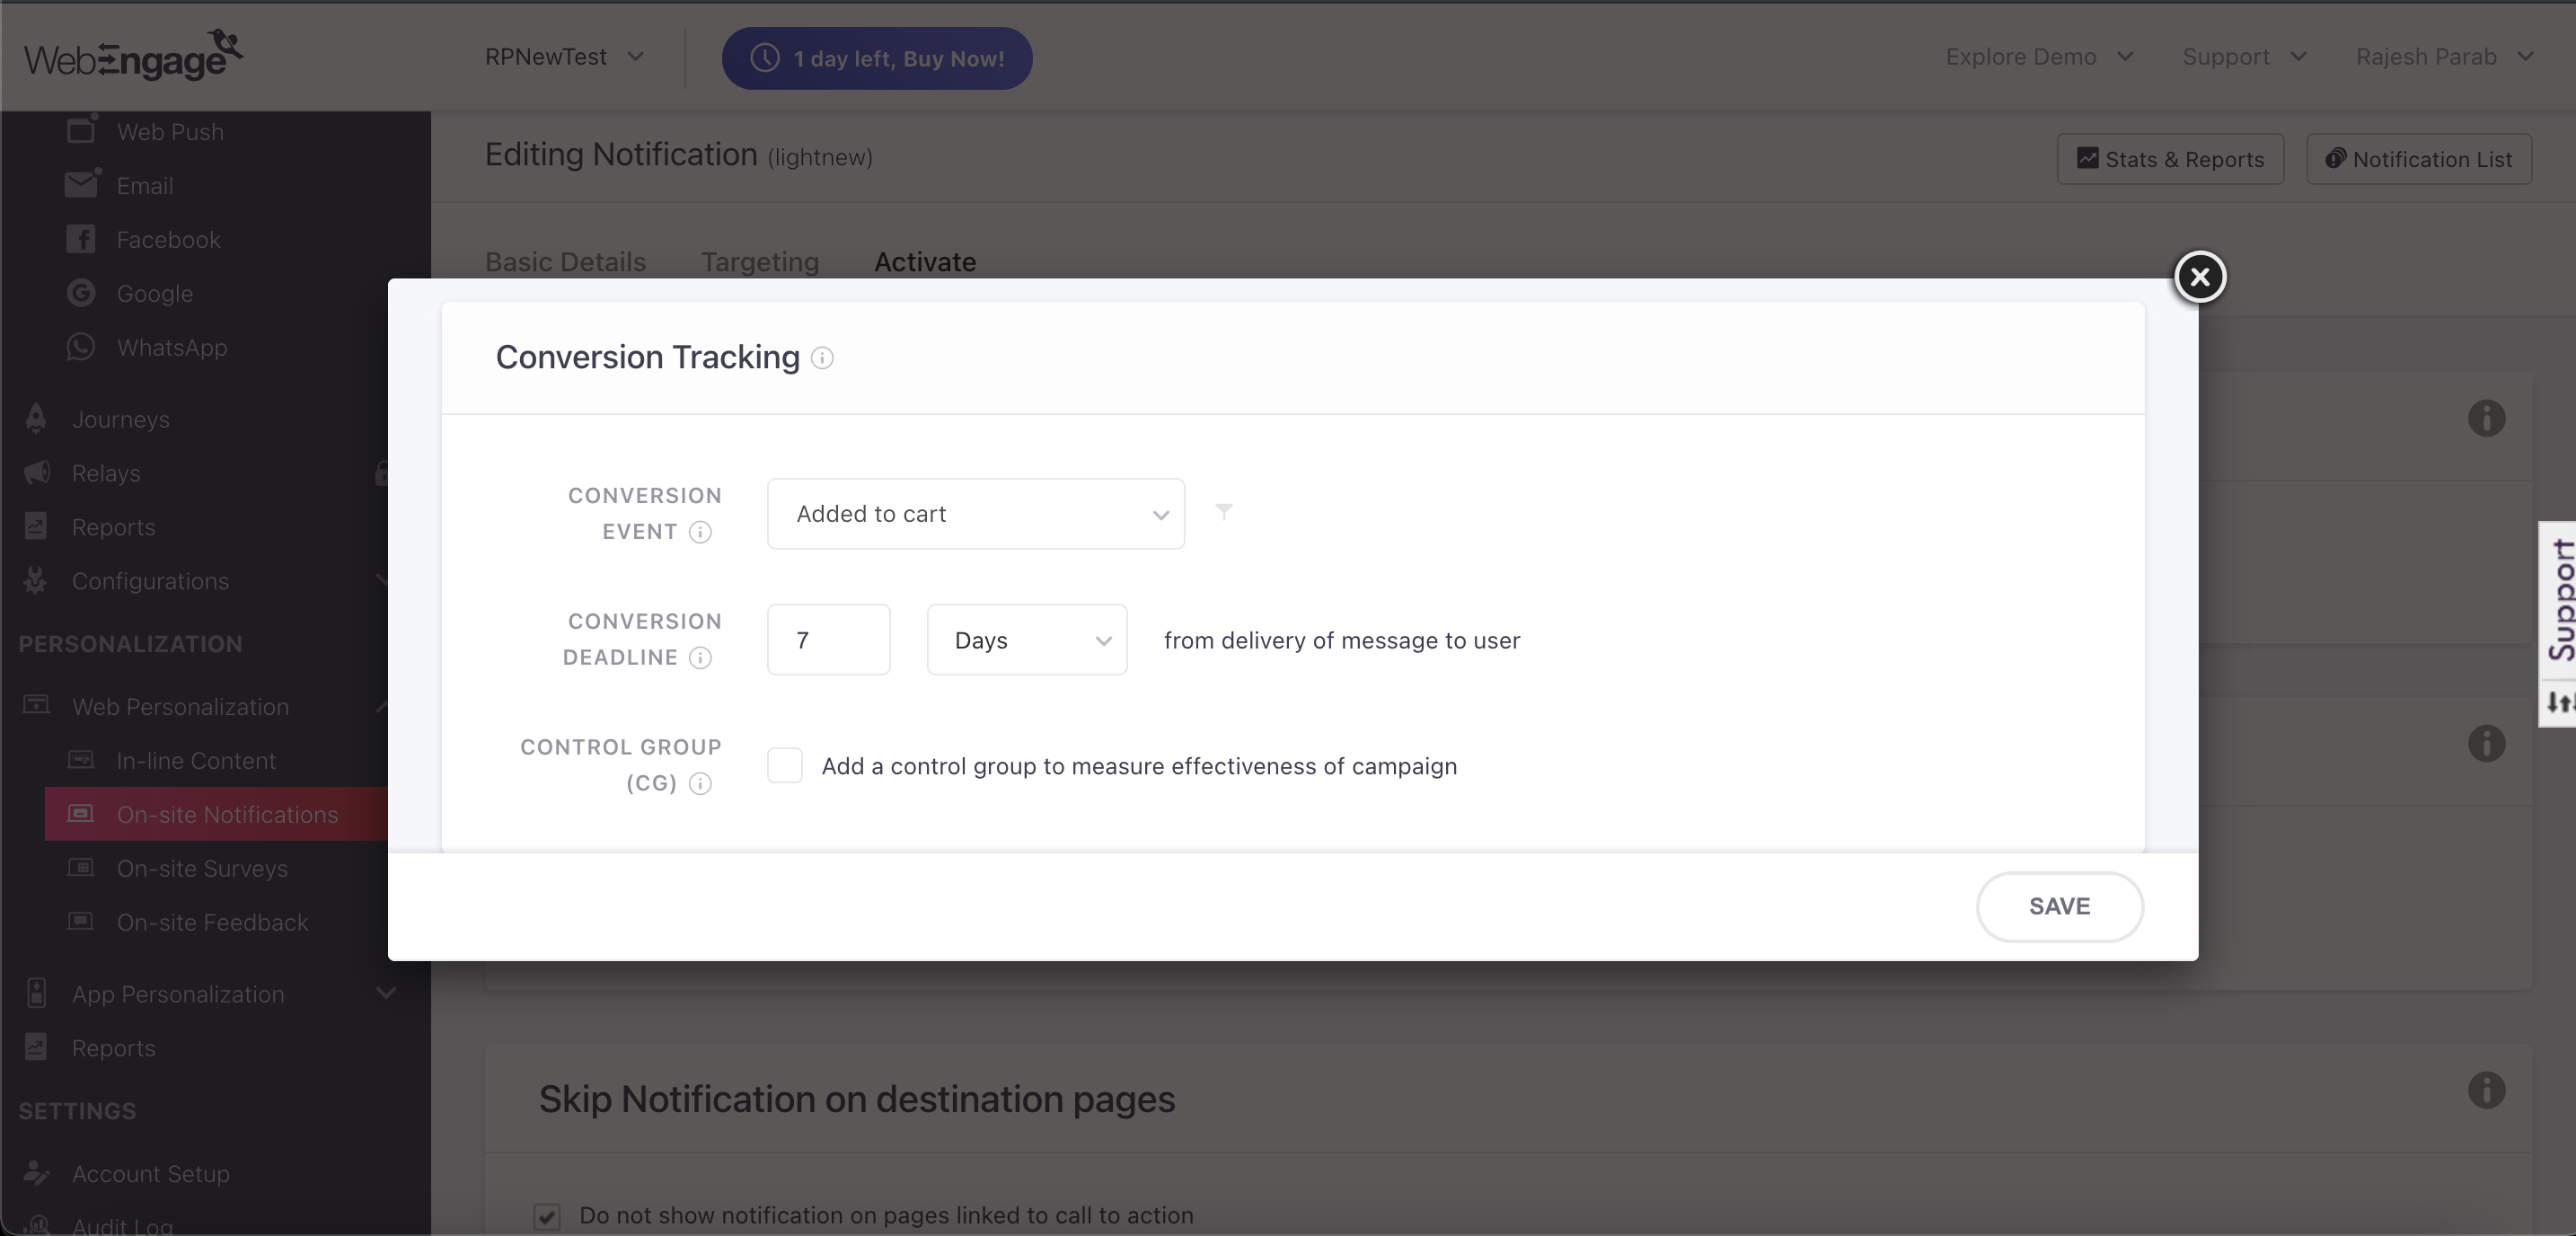The image size is (2576, 1236).
Task: Edit the conversion deadline value field
Action: 828,640
